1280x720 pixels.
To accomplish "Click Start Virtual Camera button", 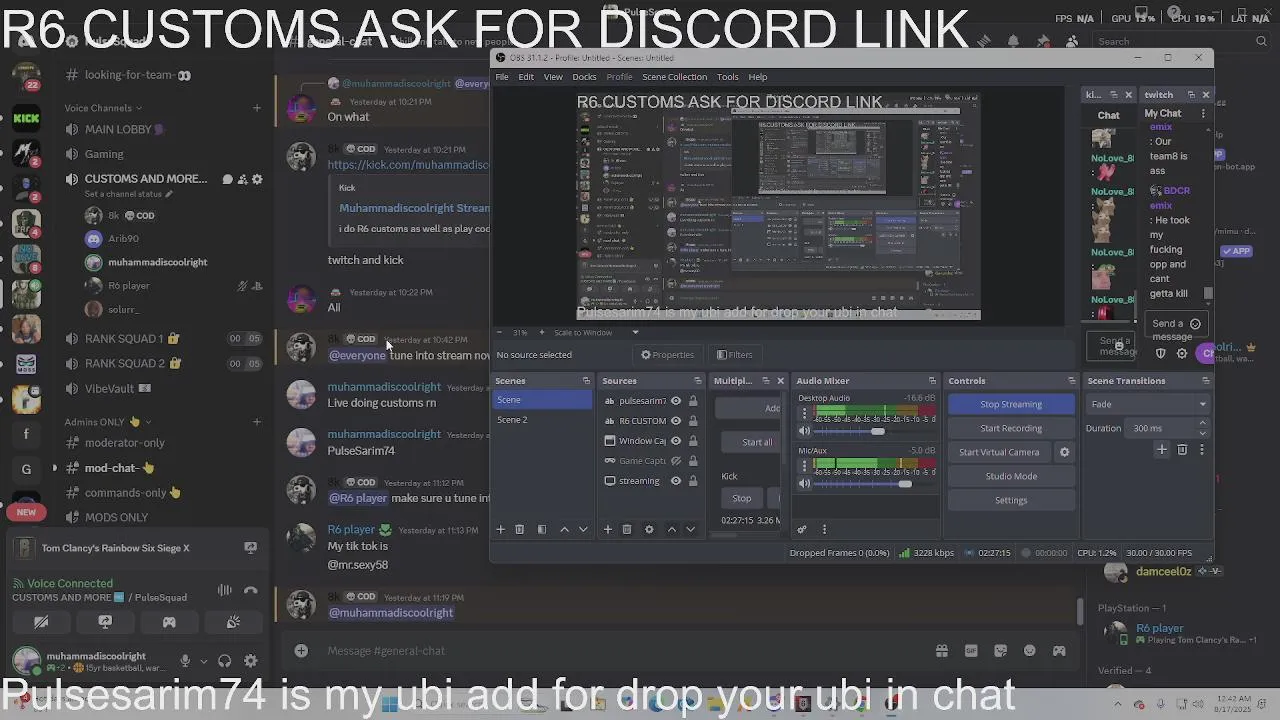I will 999,452.
